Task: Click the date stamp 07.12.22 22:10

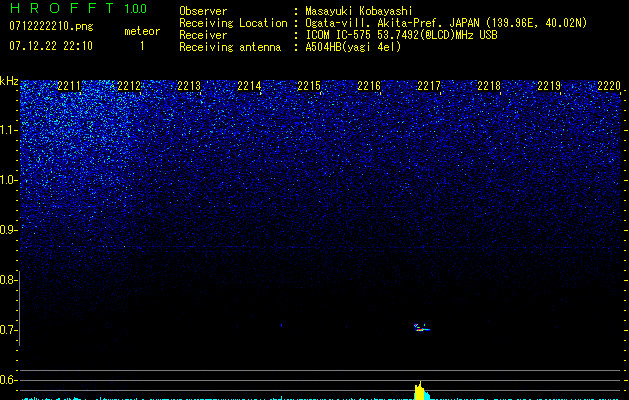Action: coord(51,46)
